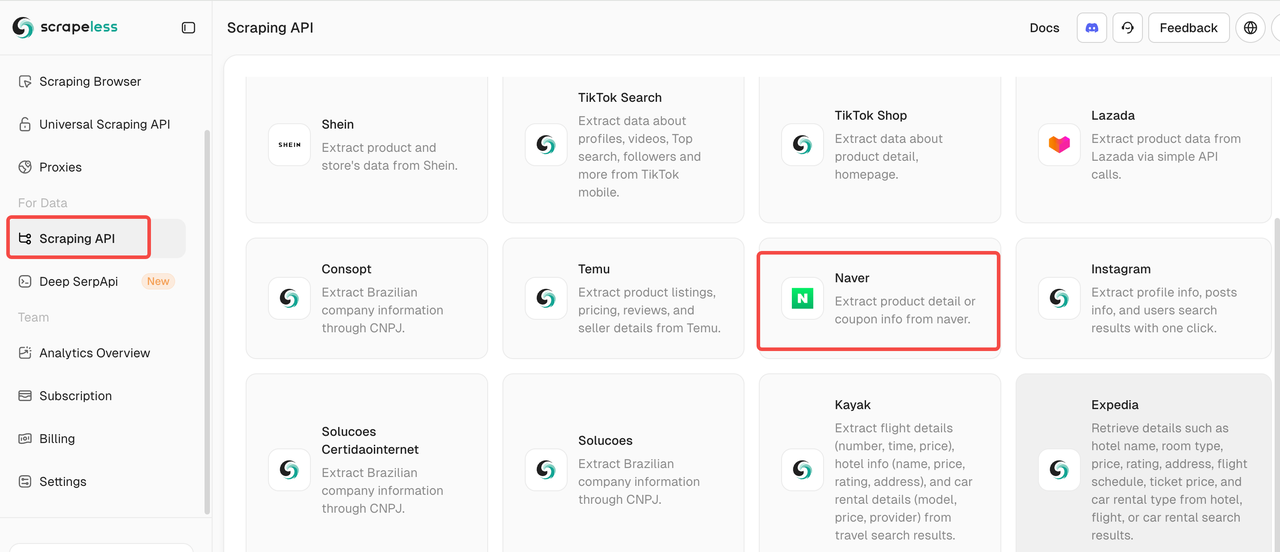Click the Expedia card icon
This screenshot has height=552, width=1280.
[1059, 470]
